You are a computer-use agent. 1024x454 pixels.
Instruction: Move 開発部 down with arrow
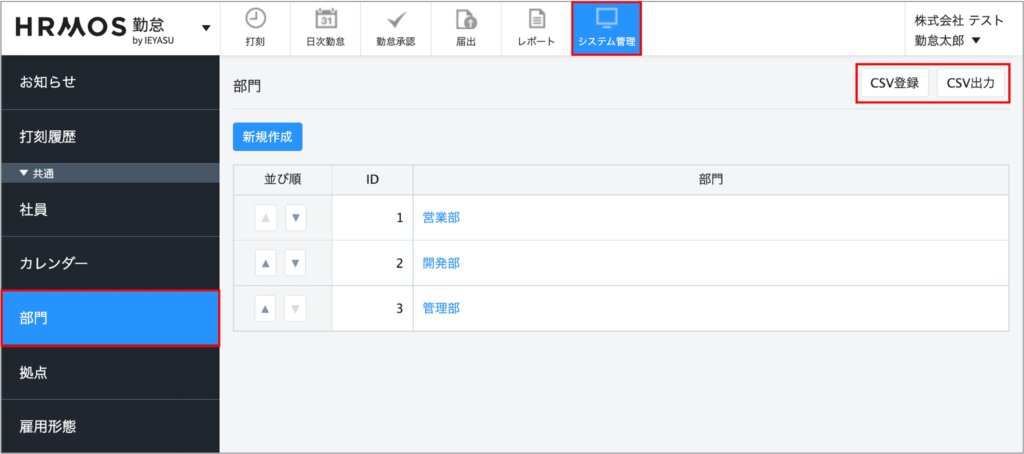295,264
